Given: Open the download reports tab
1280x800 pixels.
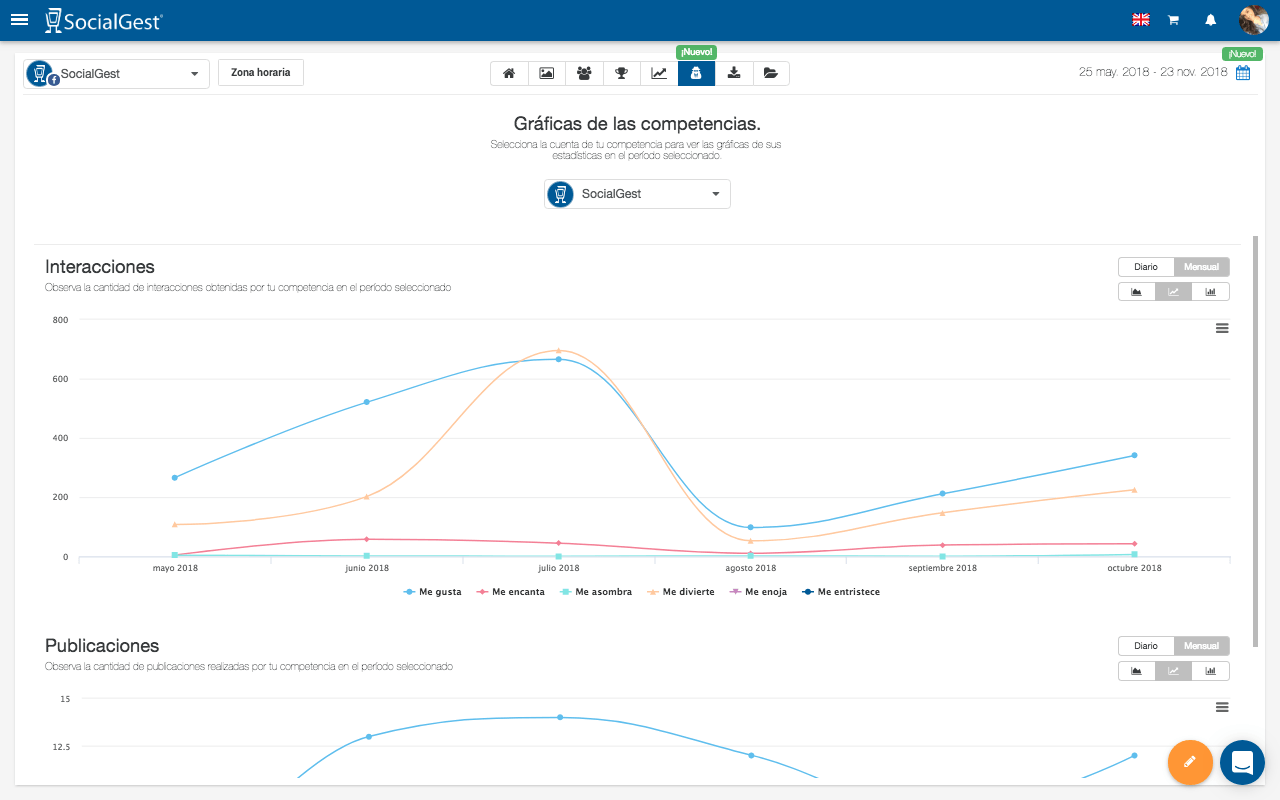Looking at the screenshot, I should coord(734,73).
